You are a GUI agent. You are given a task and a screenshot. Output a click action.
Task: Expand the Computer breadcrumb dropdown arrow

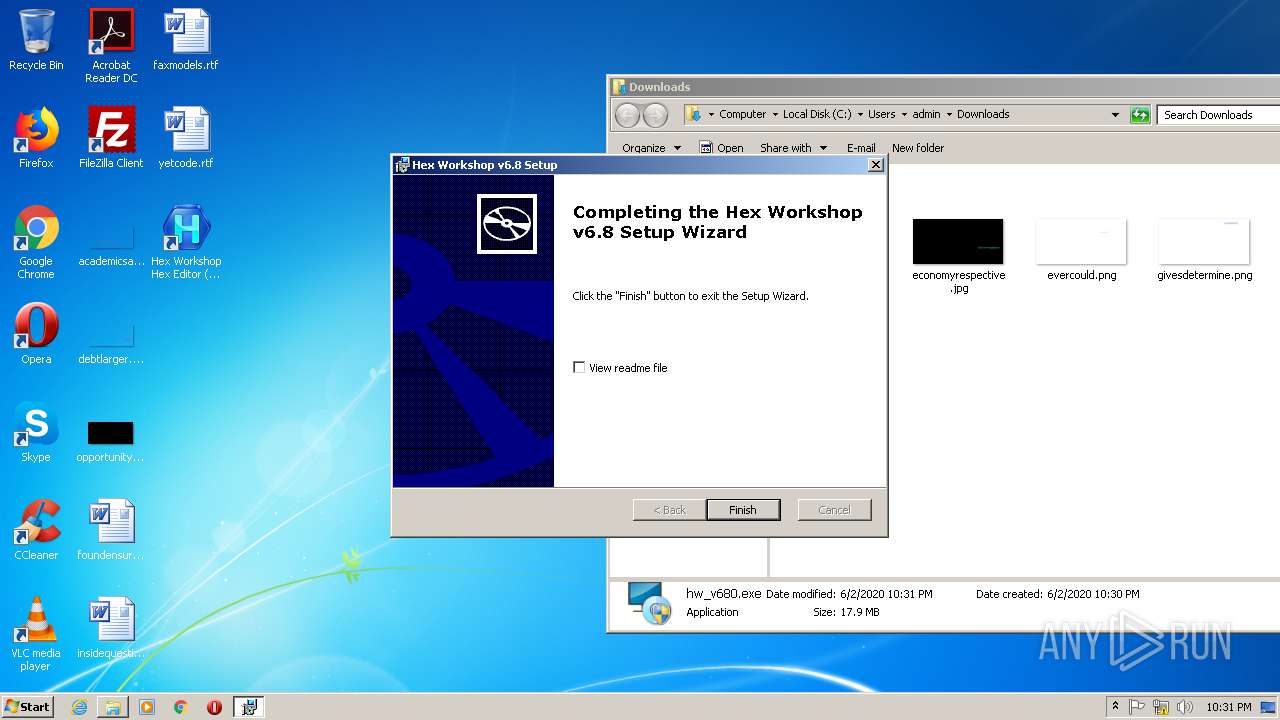(x=773, y=115)
